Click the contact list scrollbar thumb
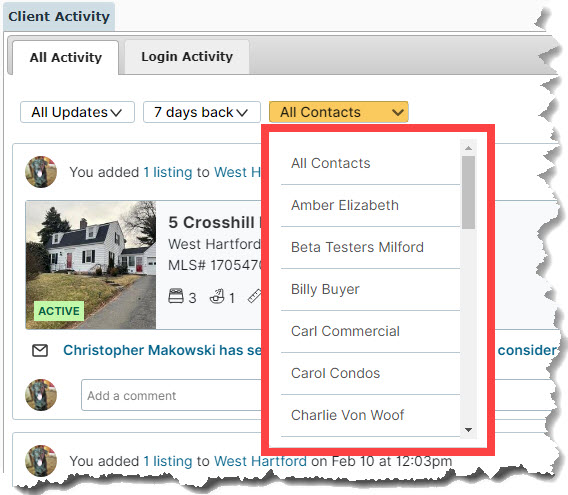 (468, 192)
